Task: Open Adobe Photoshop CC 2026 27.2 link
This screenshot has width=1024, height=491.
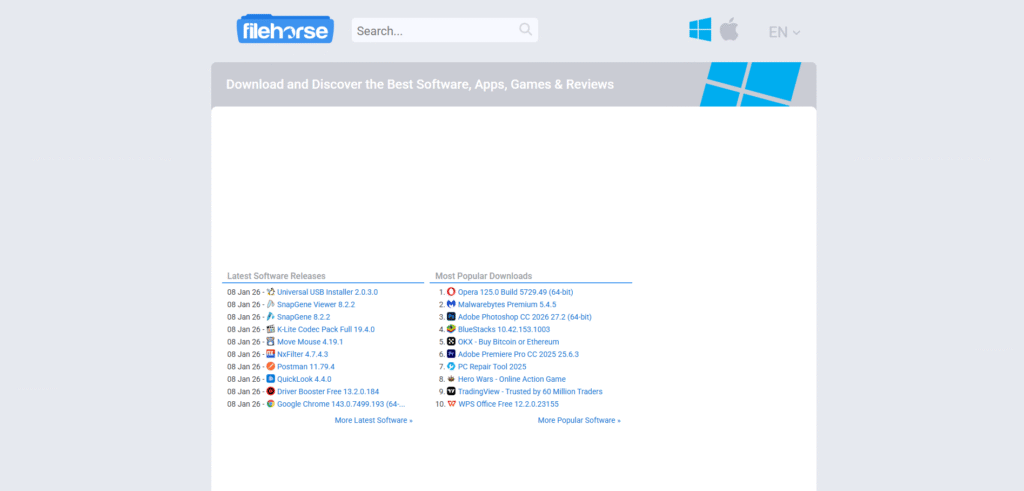Action: [x=524, y=317]
